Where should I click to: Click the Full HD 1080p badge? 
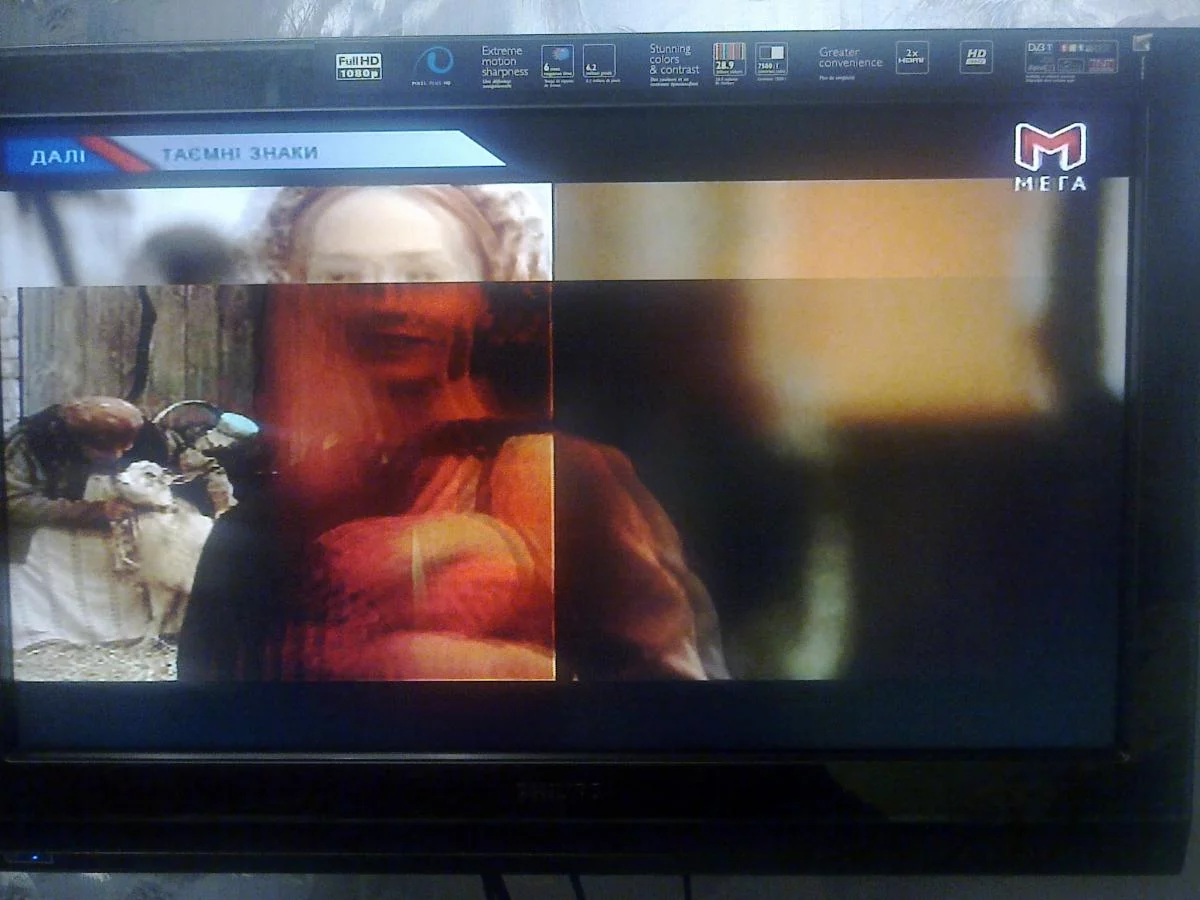tap(358, 66)
